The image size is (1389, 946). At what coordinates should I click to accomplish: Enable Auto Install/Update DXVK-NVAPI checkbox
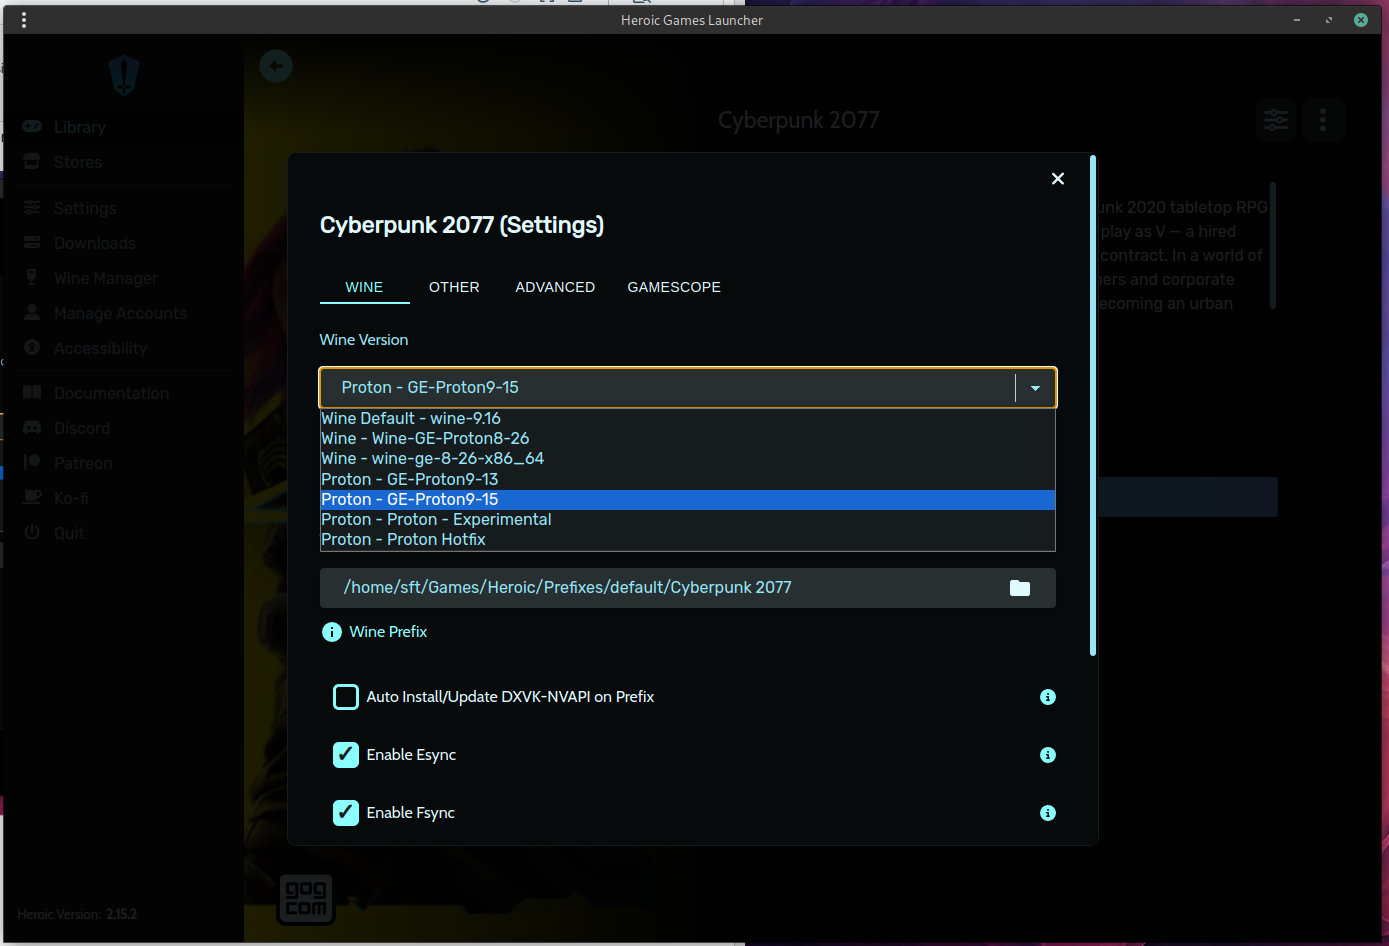346,697
